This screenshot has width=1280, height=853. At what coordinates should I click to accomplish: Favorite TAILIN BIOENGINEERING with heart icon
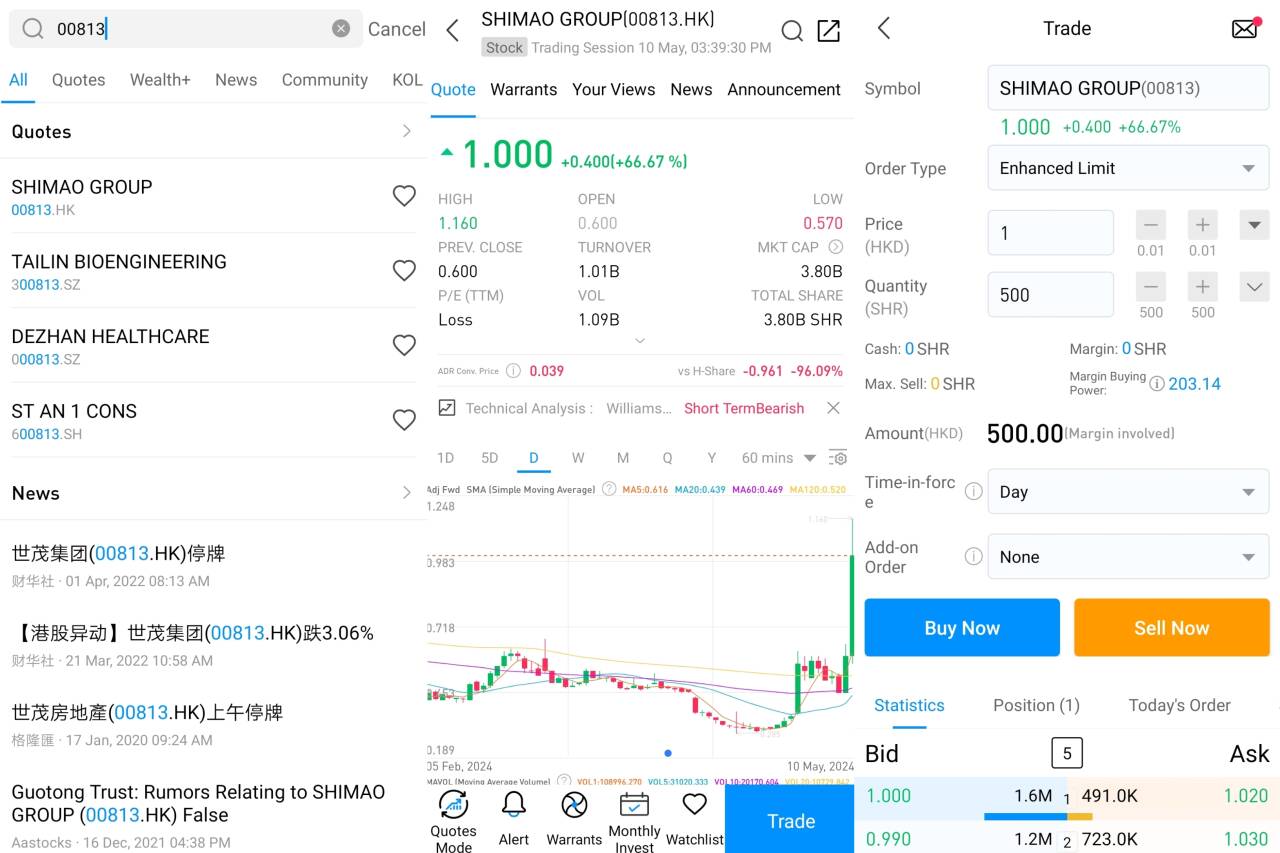point(404,271)
